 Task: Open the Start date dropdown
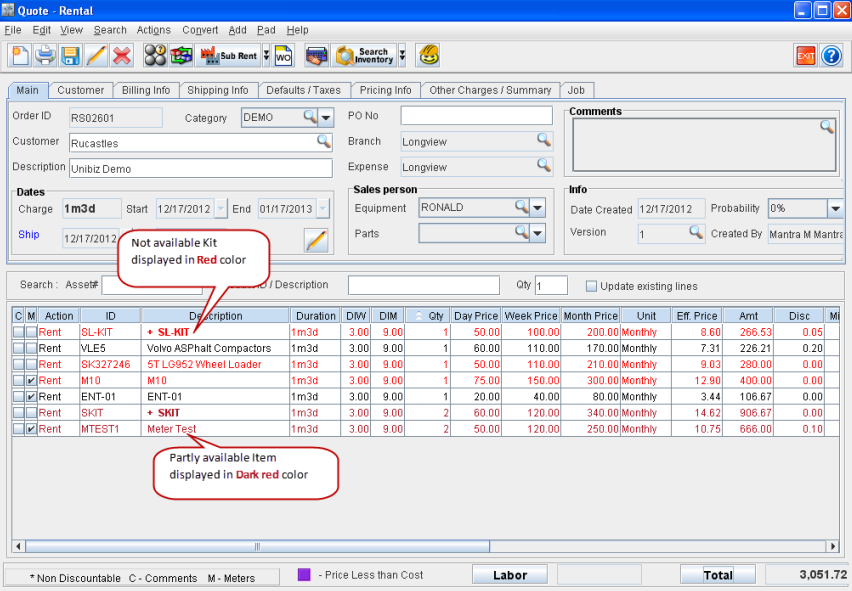tap(221, 209)
